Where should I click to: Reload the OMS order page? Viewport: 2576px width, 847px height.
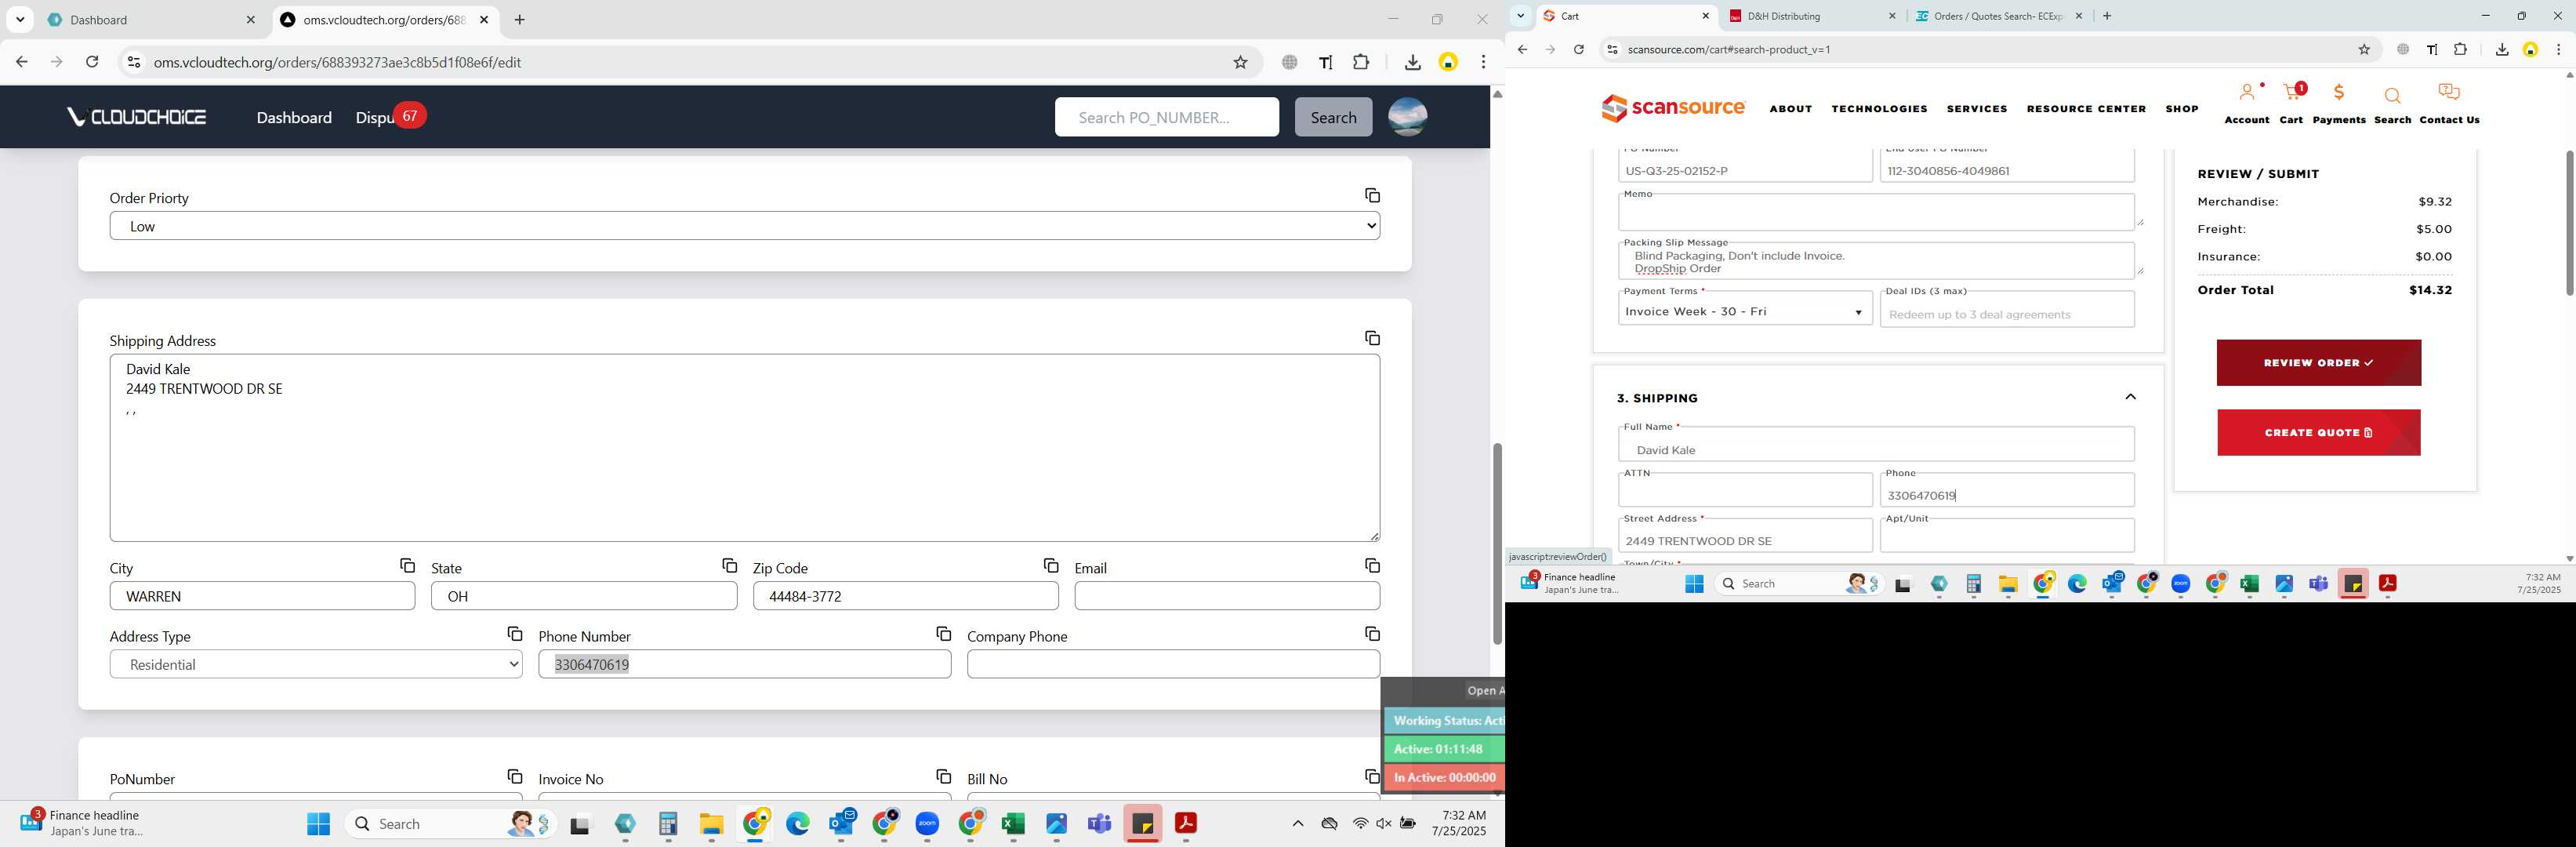tap(92, 62)
